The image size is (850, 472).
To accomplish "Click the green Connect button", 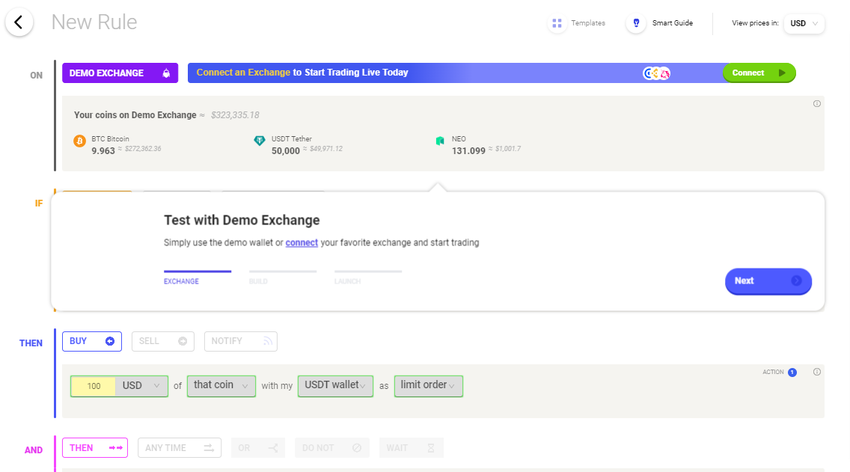I will click(x=759, y=73).
